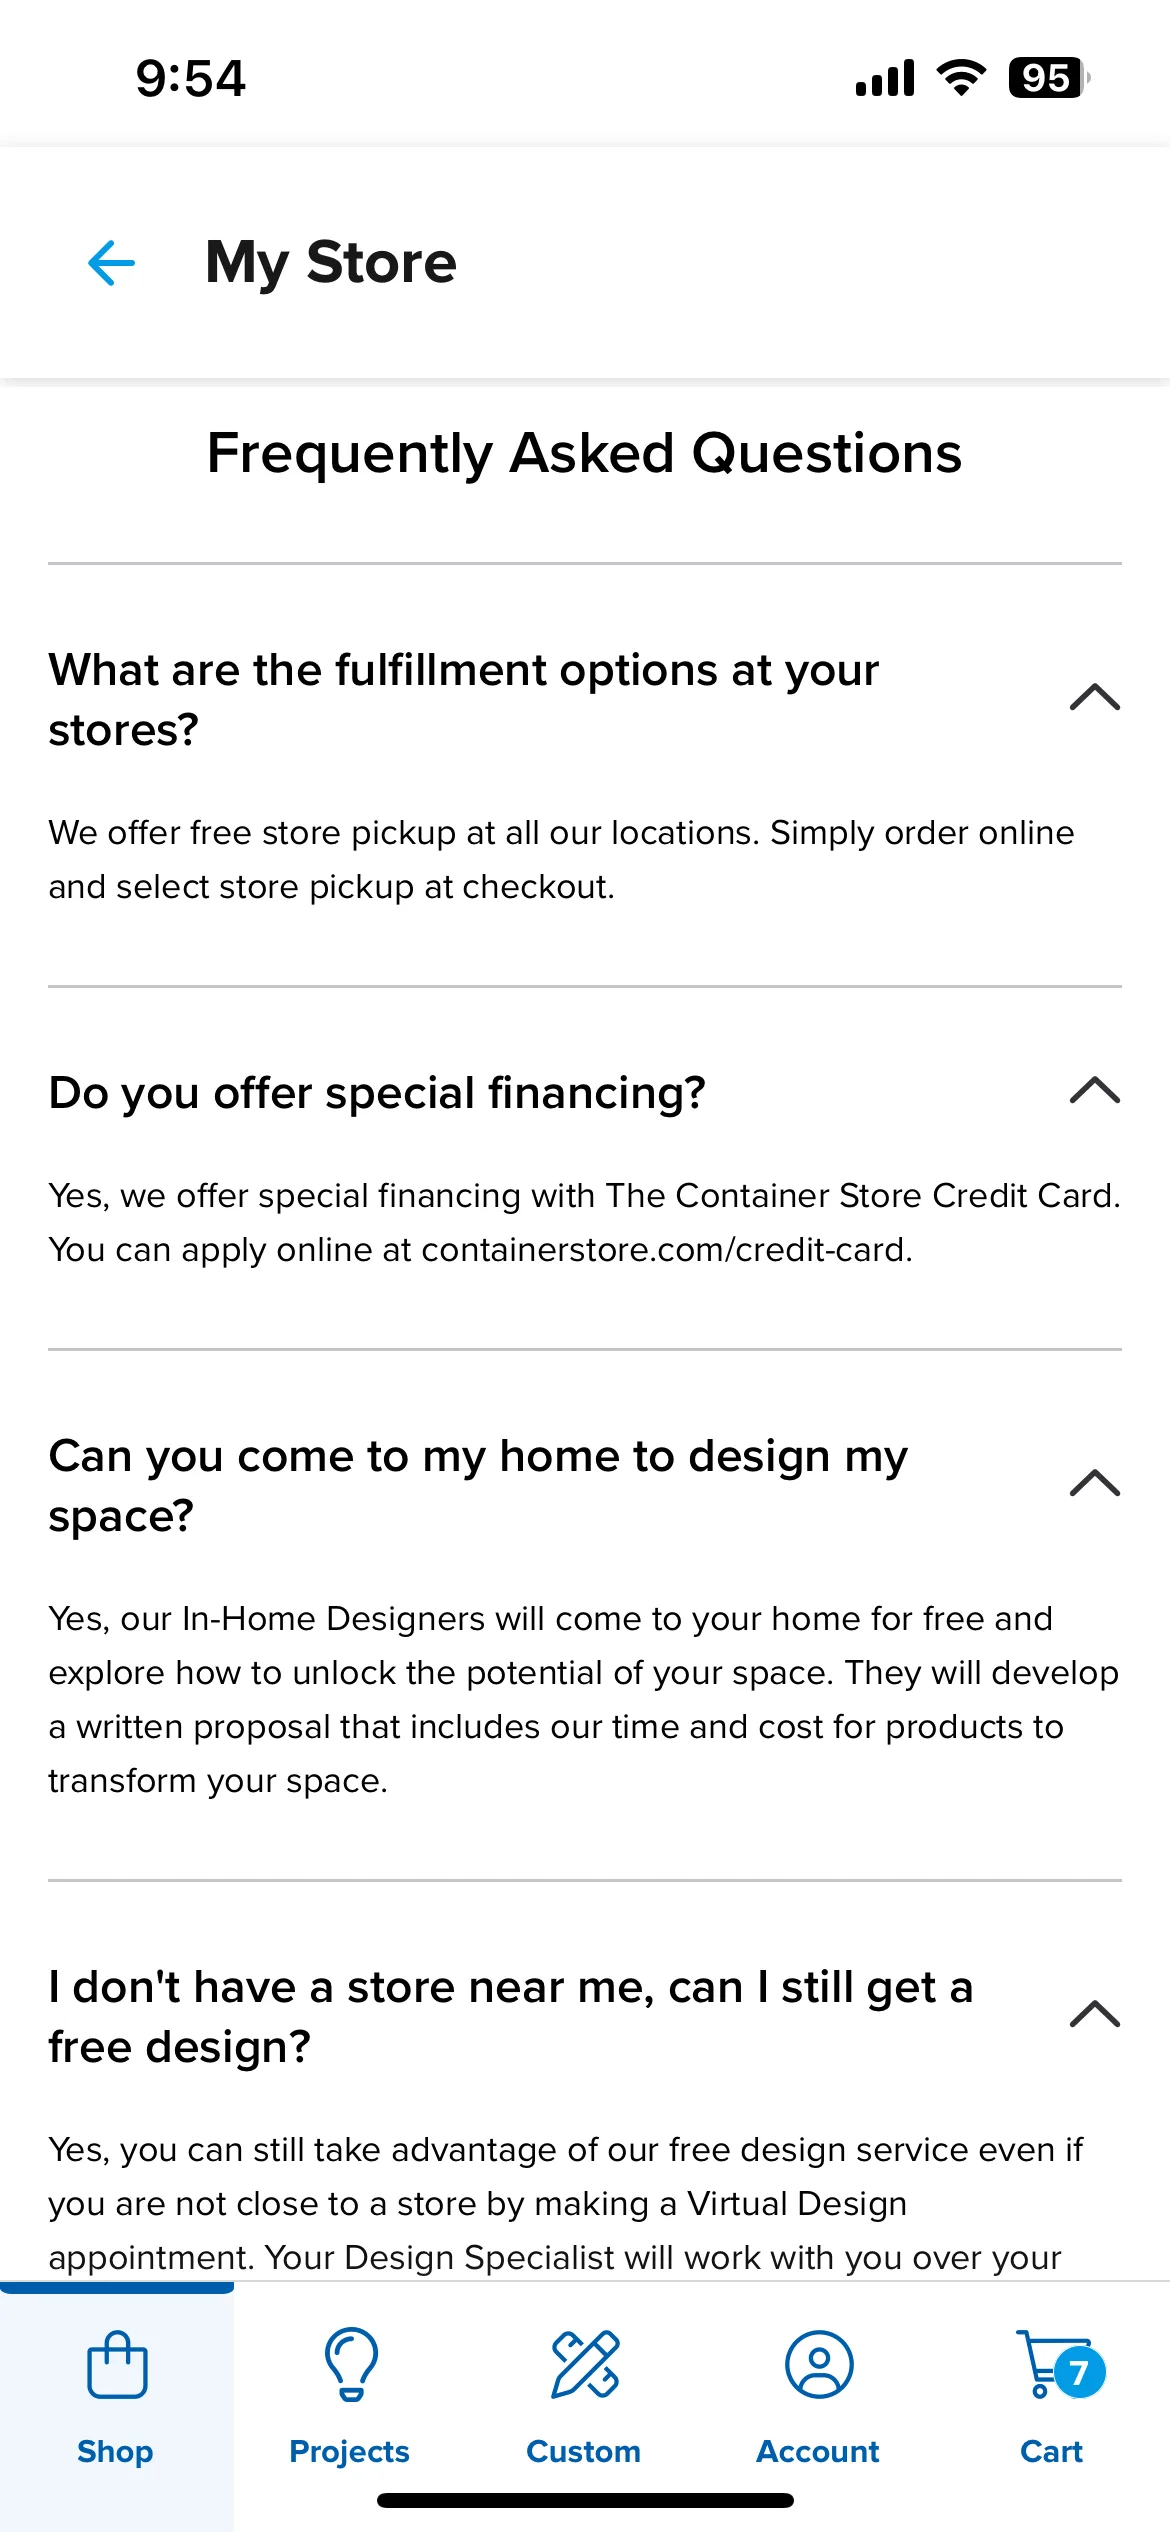Collapse the fulfillment options question chevron
The height and width of the screenshot is (2532, 1170).
(1095, 697)
